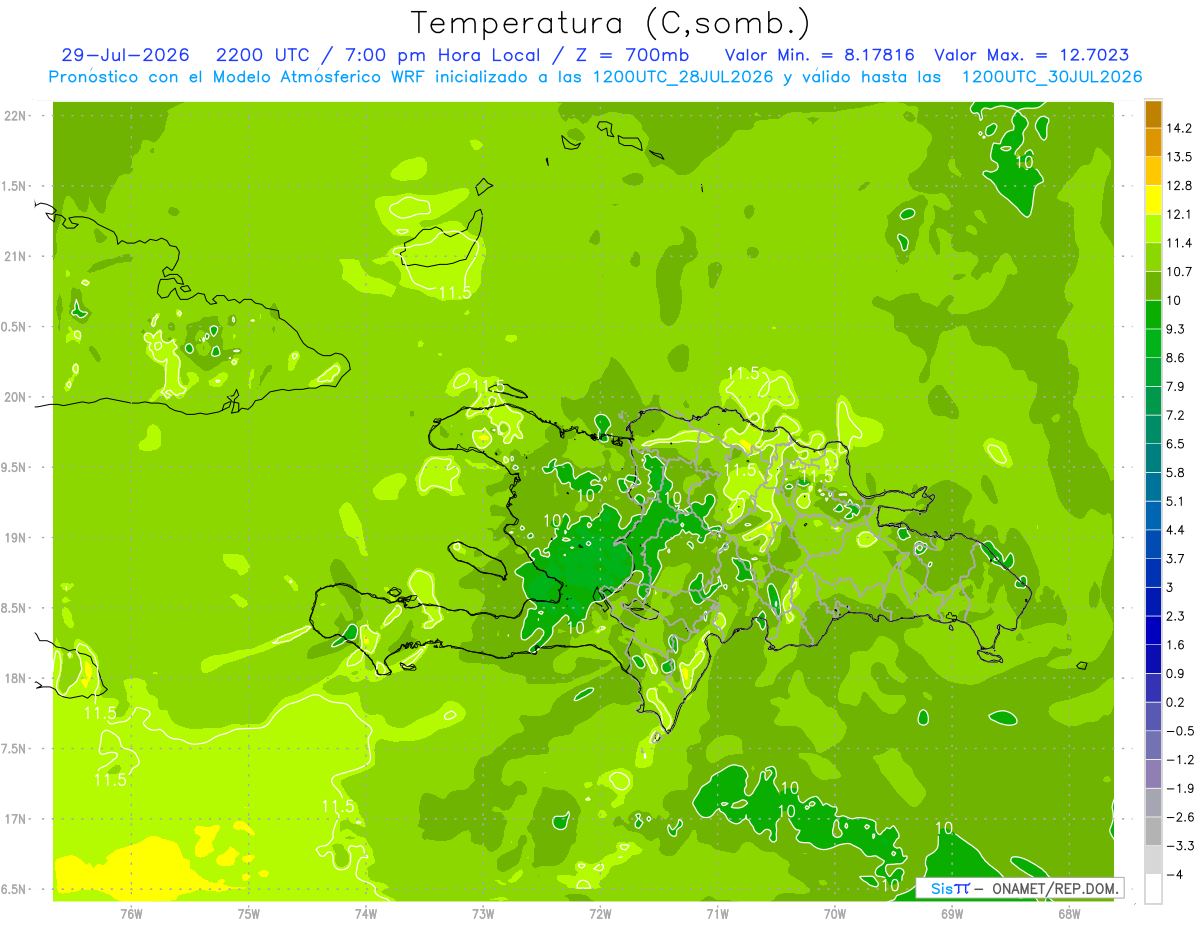Screen dimensions: 1200x927
Task: Click the '11.4' color scale label
Action: coord(1179,243)
